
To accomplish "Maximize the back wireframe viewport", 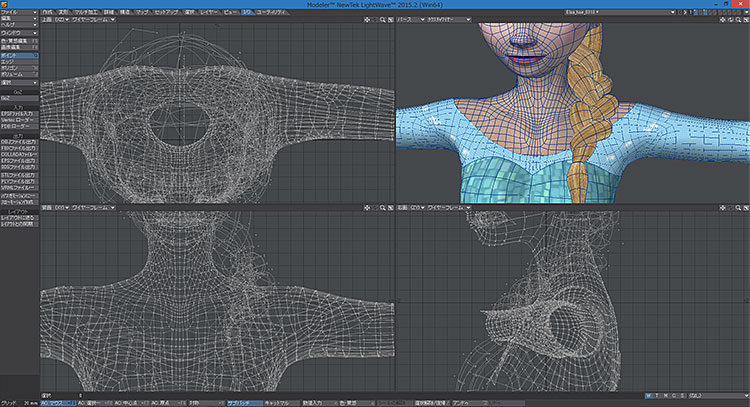I will [390, 208].
